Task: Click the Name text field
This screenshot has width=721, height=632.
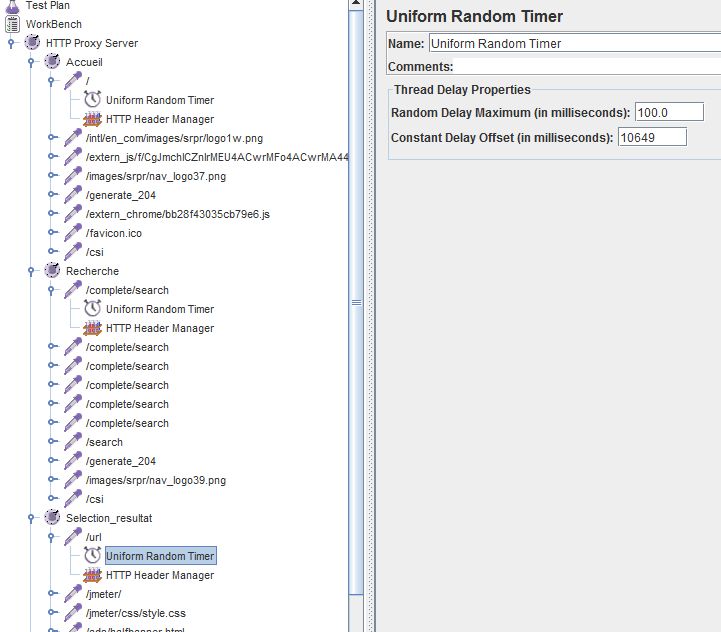Action: tap(573, 44)
